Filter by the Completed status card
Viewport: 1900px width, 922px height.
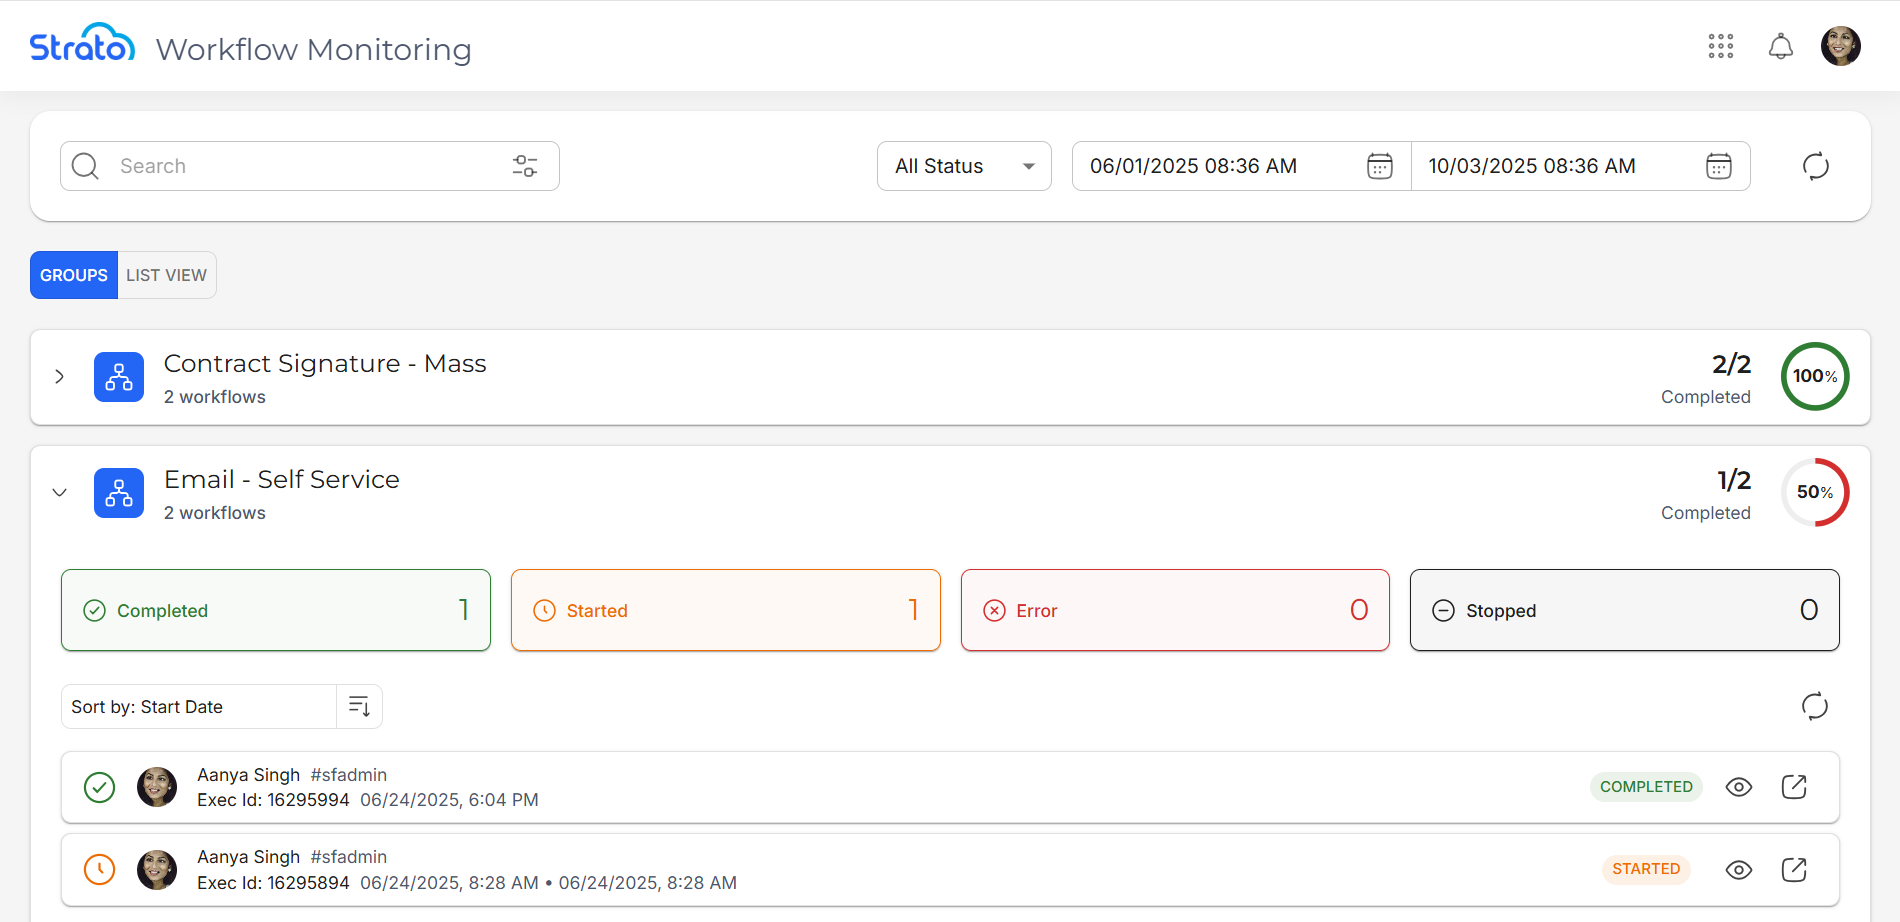click(x=275, y=610)
